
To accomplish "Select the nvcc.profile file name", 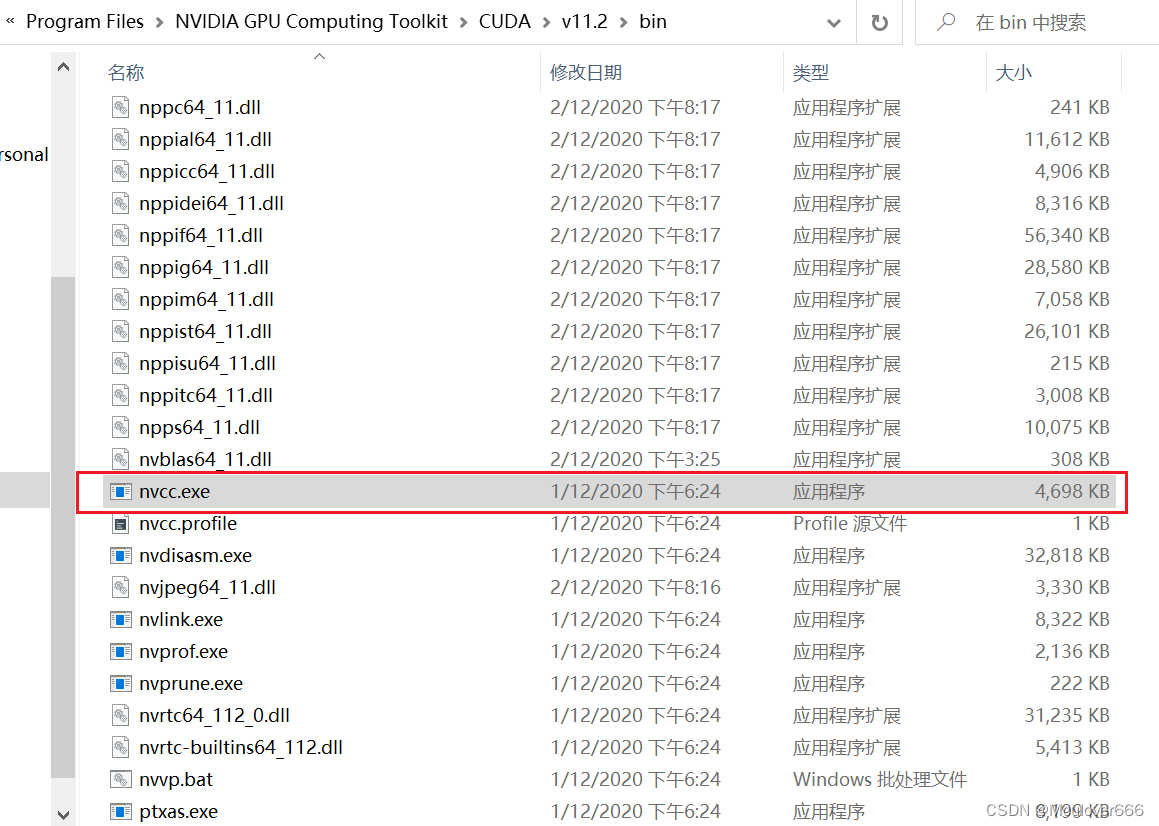I will pyautogui.click(x=188, y=524).
